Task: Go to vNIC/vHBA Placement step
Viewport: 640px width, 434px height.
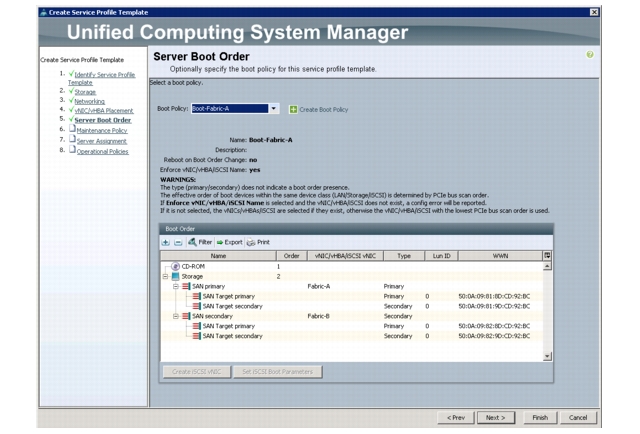Action: 104,111
